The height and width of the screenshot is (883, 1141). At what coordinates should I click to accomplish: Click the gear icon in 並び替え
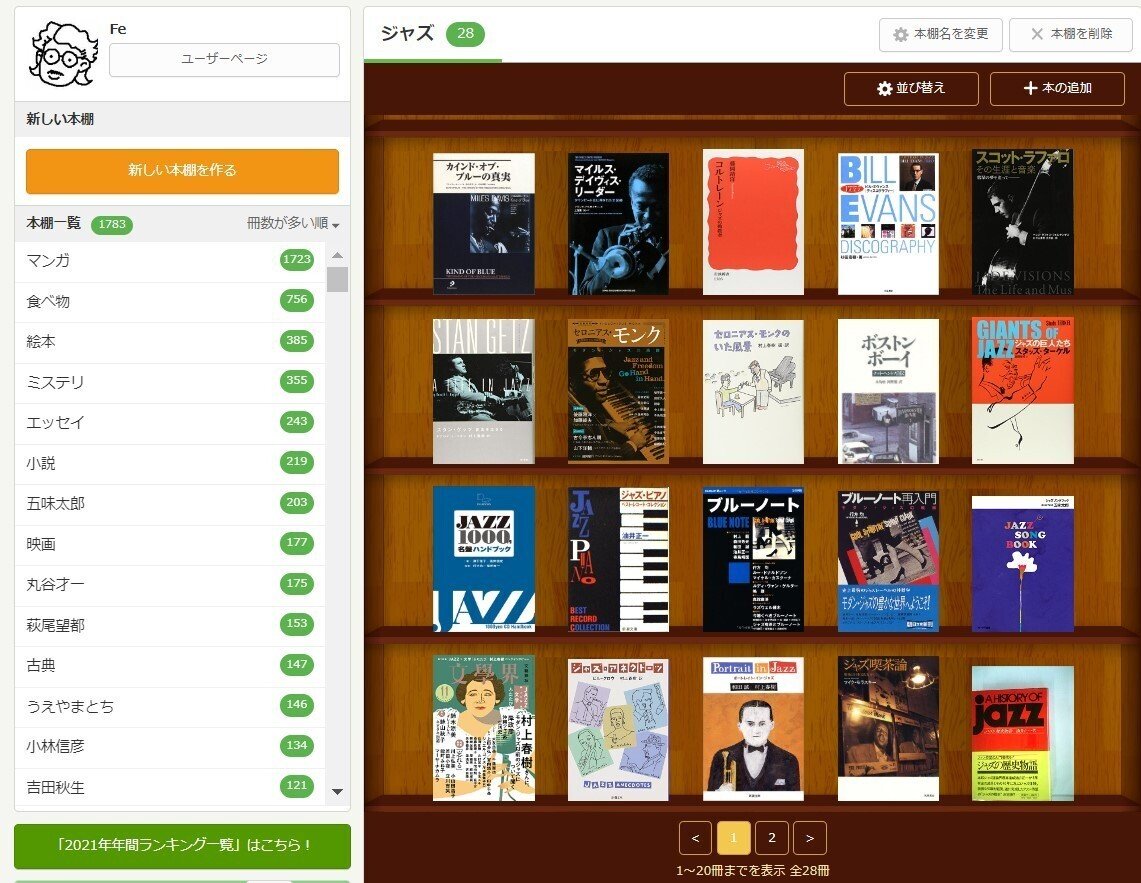point(884,88)
